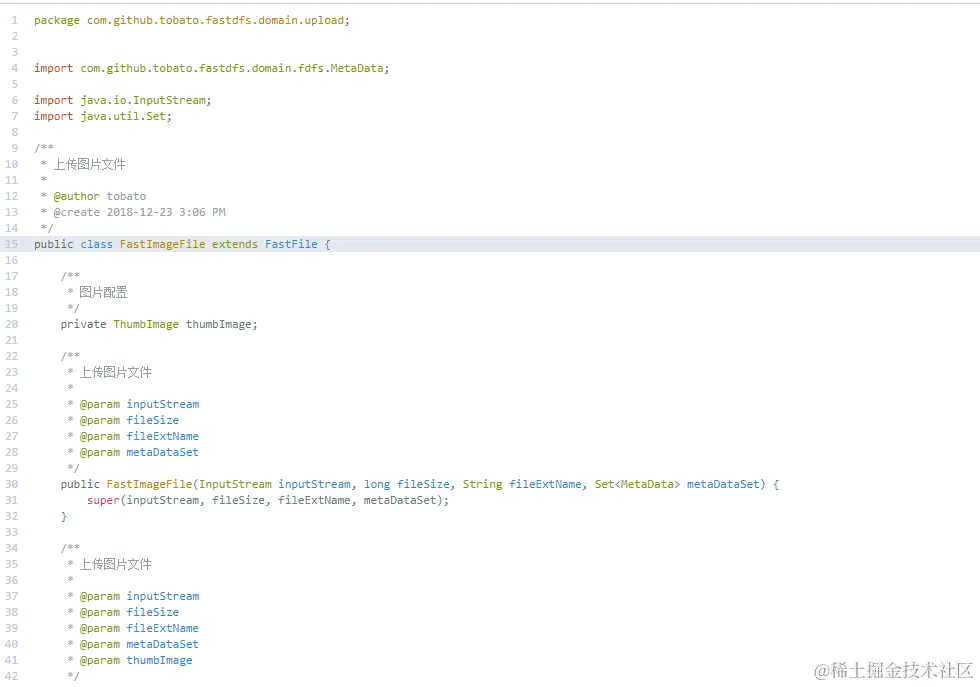The height and width of the screenshot is (687, 980).
Task: Click the class name 'FastImageFile' on line 15
Action: [x=162, y=244]
